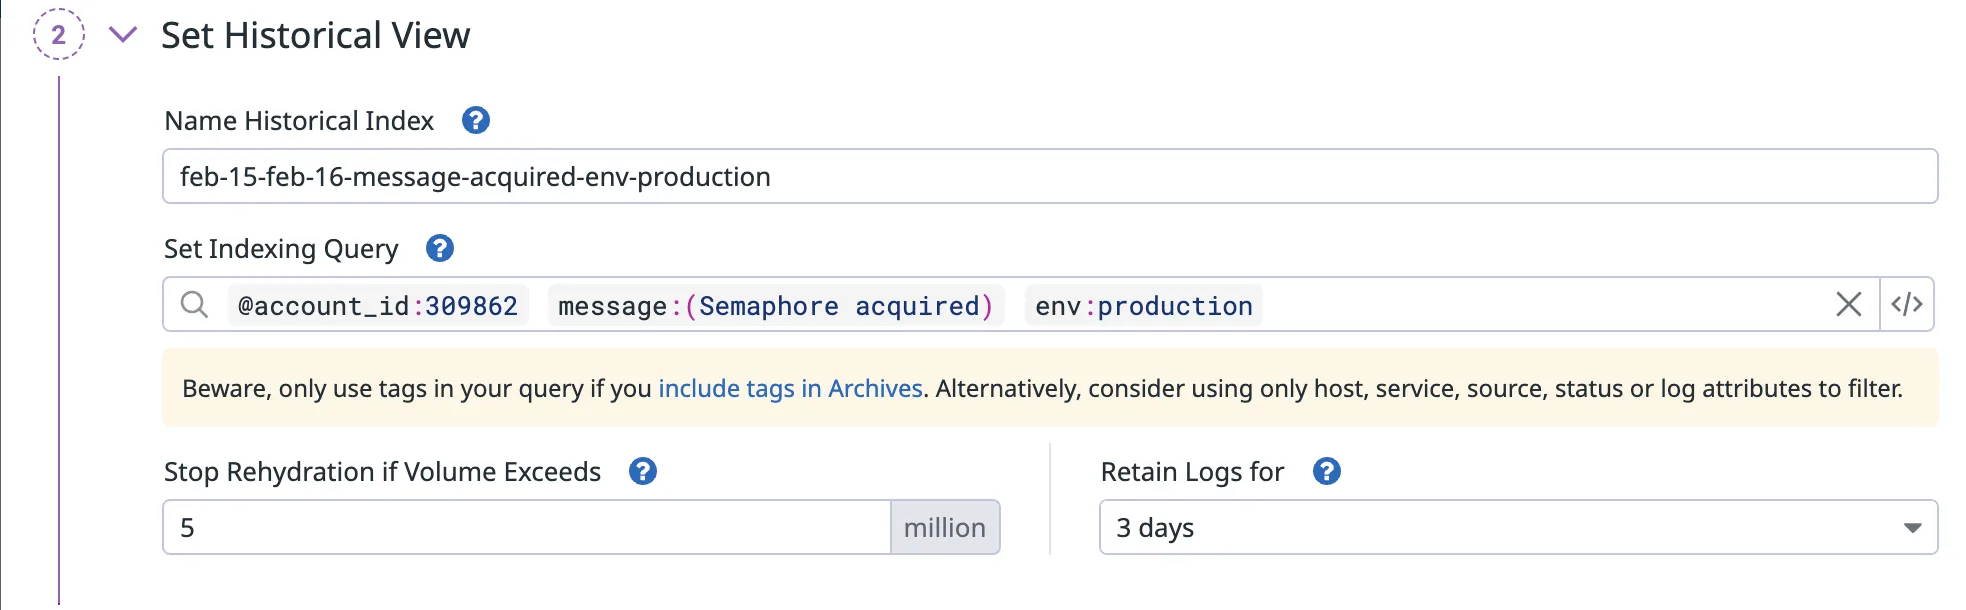Clear the indexing query with the X icon
This screenshot has width=1966, height=610.
point(1848,305)
